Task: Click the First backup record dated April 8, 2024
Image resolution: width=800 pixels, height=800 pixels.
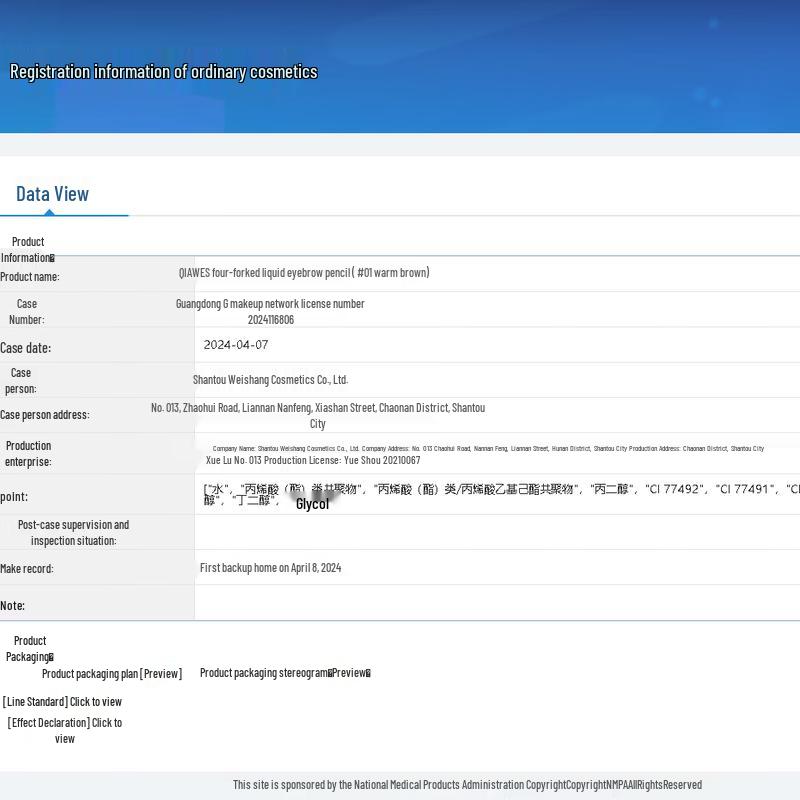Action: 270,568
